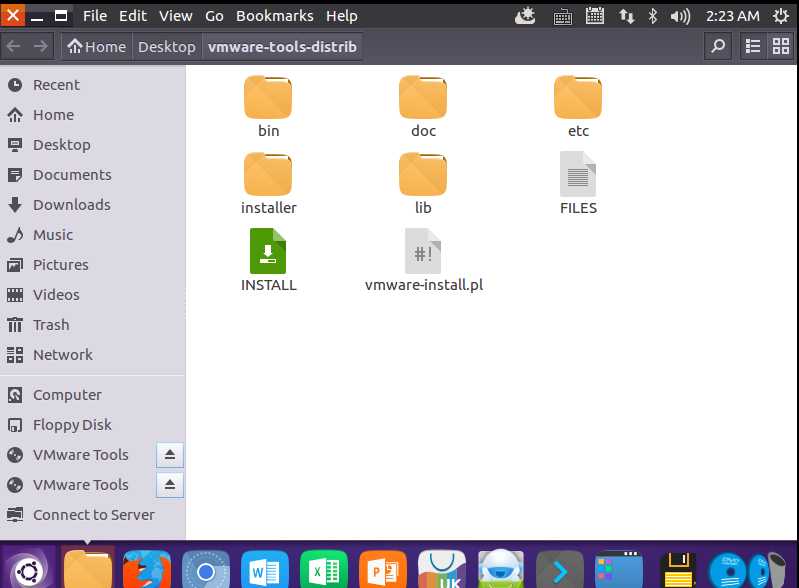
Task: Open the Ubuntu launcher in the dock
Action: point(28,570)
